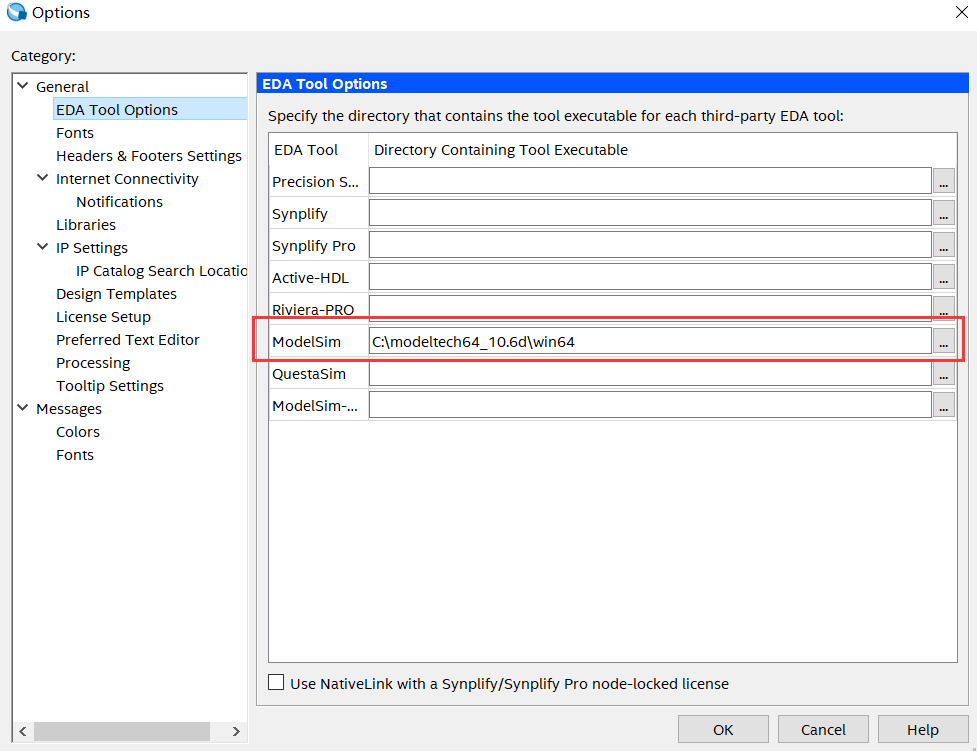Viewport: 977px width, 751px height.
Task: Click the Precision Synthesis path field
Action: (650, 181)
